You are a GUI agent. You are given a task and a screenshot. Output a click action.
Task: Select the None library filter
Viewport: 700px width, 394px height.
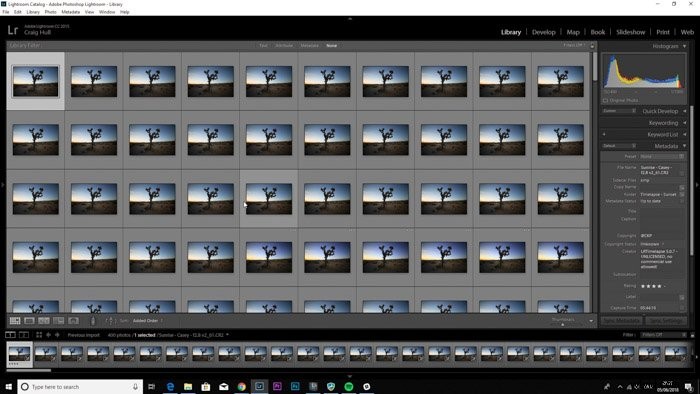coord(332,46)
